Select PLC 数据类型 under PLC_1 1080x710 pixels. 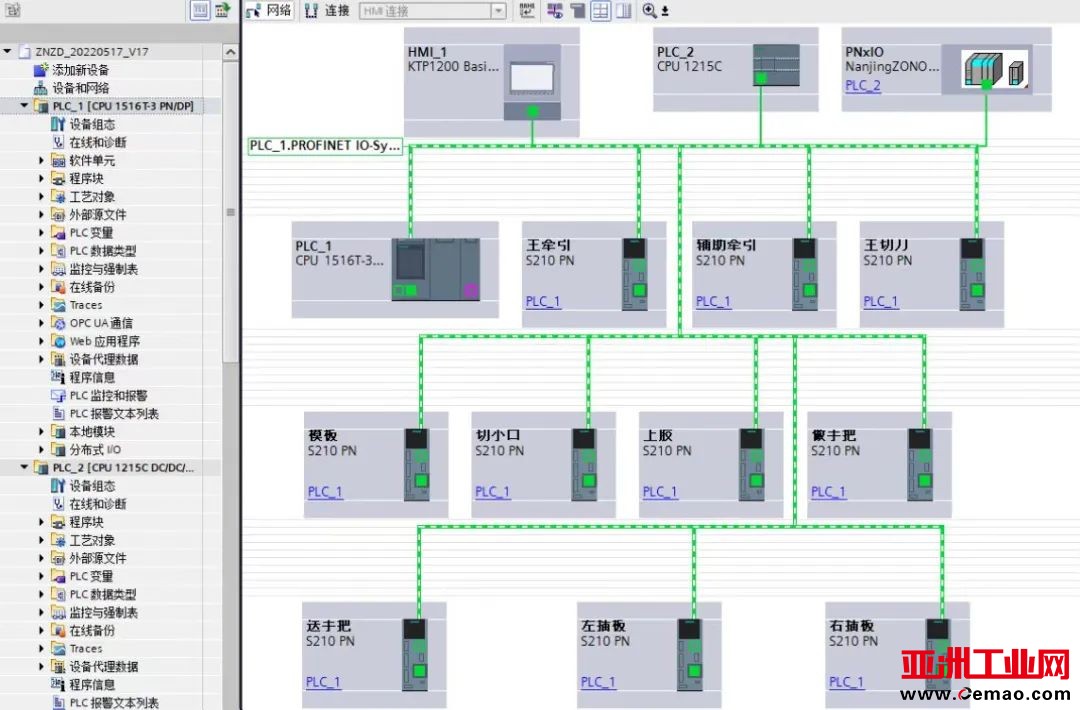click(x=103, y=251)
